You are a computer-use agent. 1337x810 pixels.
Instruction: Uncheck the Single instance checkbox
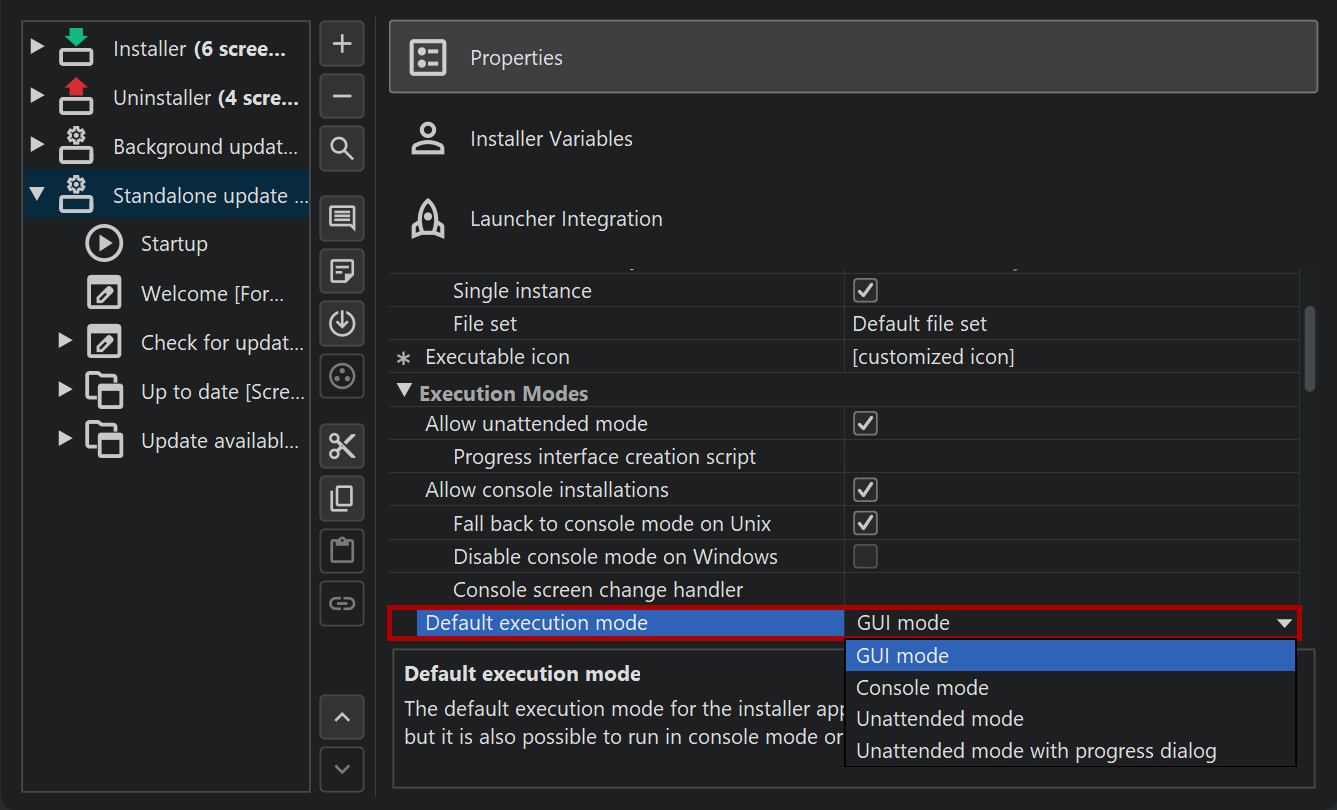[865, 291]
